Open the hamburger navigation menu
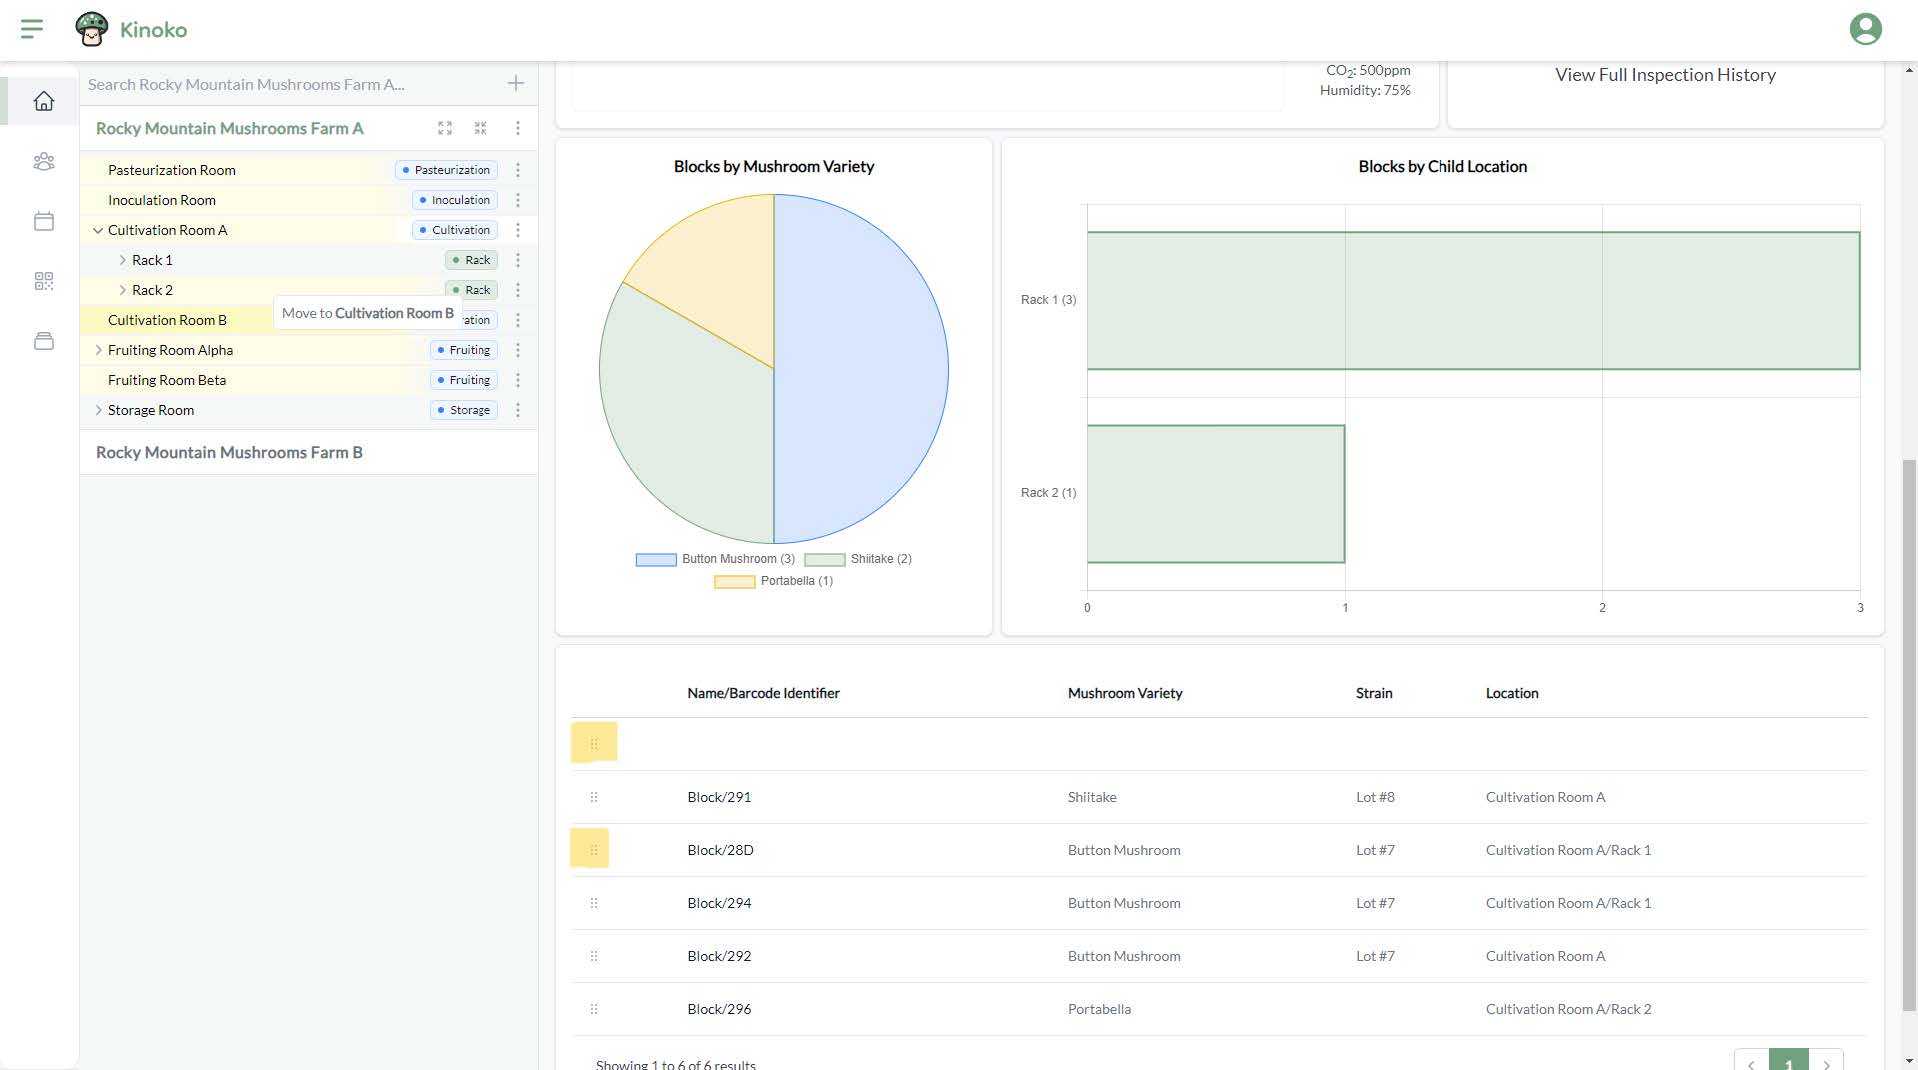This screenshot has width=1918, height=1070. click(x=32, y=29)
